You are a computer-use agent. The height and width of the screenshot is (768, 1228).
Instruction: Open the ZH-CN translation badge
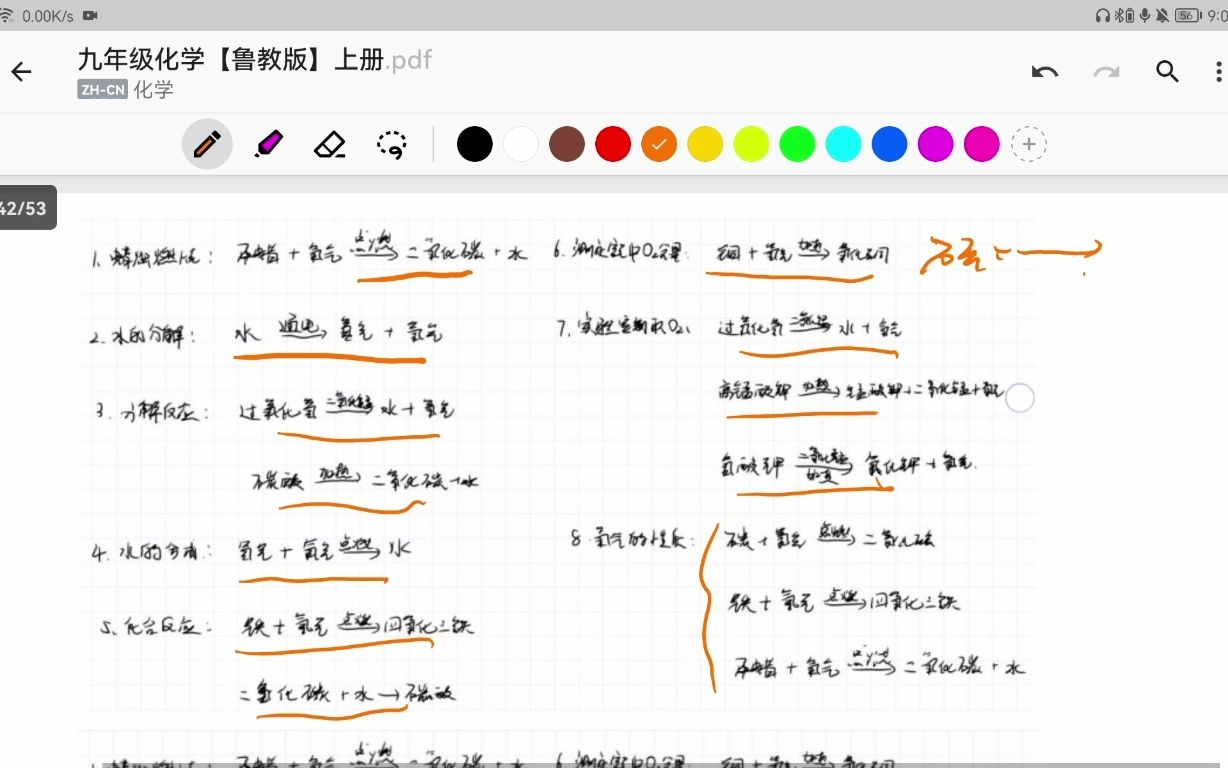pyautogui.click(x=102, y=89)
